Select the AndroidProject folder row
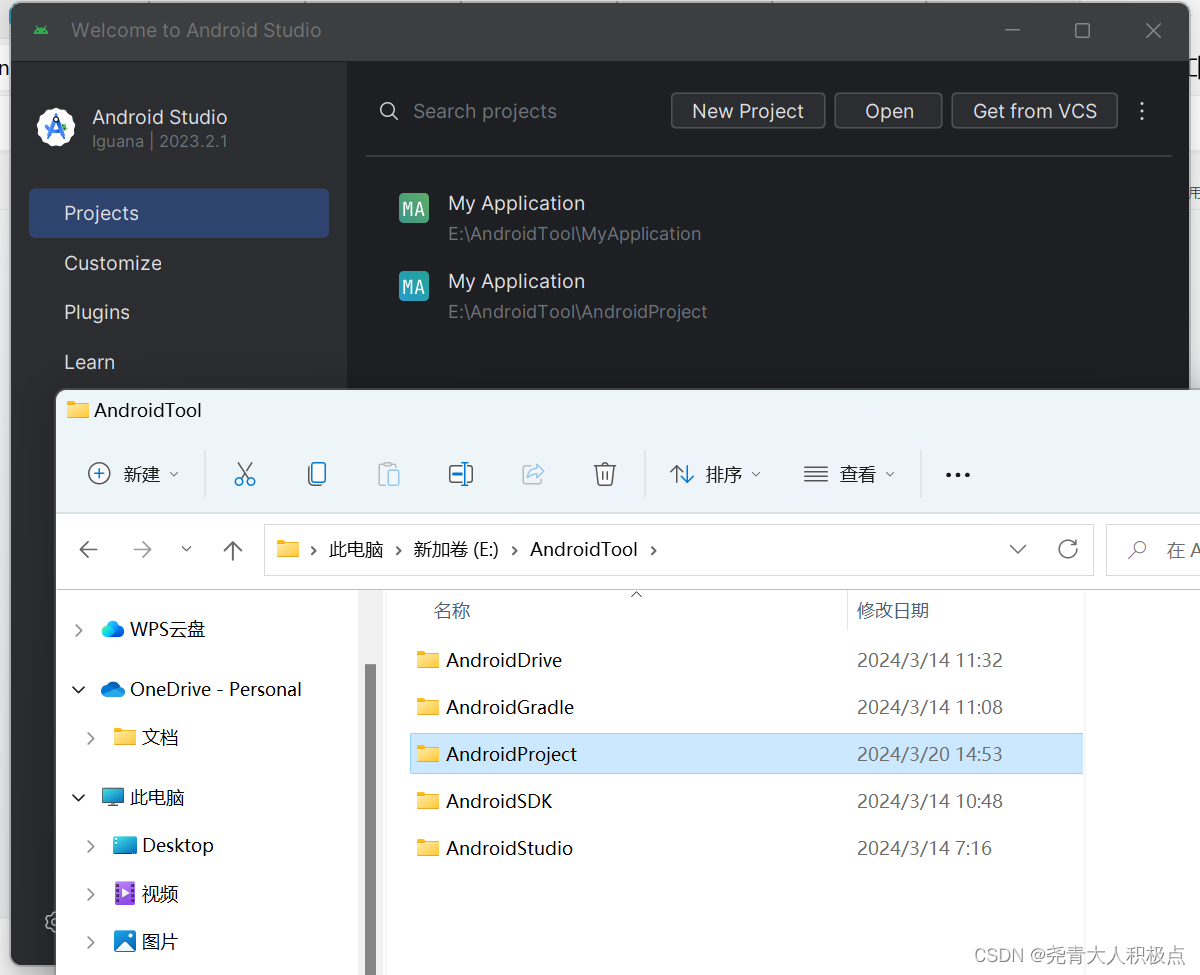The image size is (1200, 975). [x=746, y=754]
